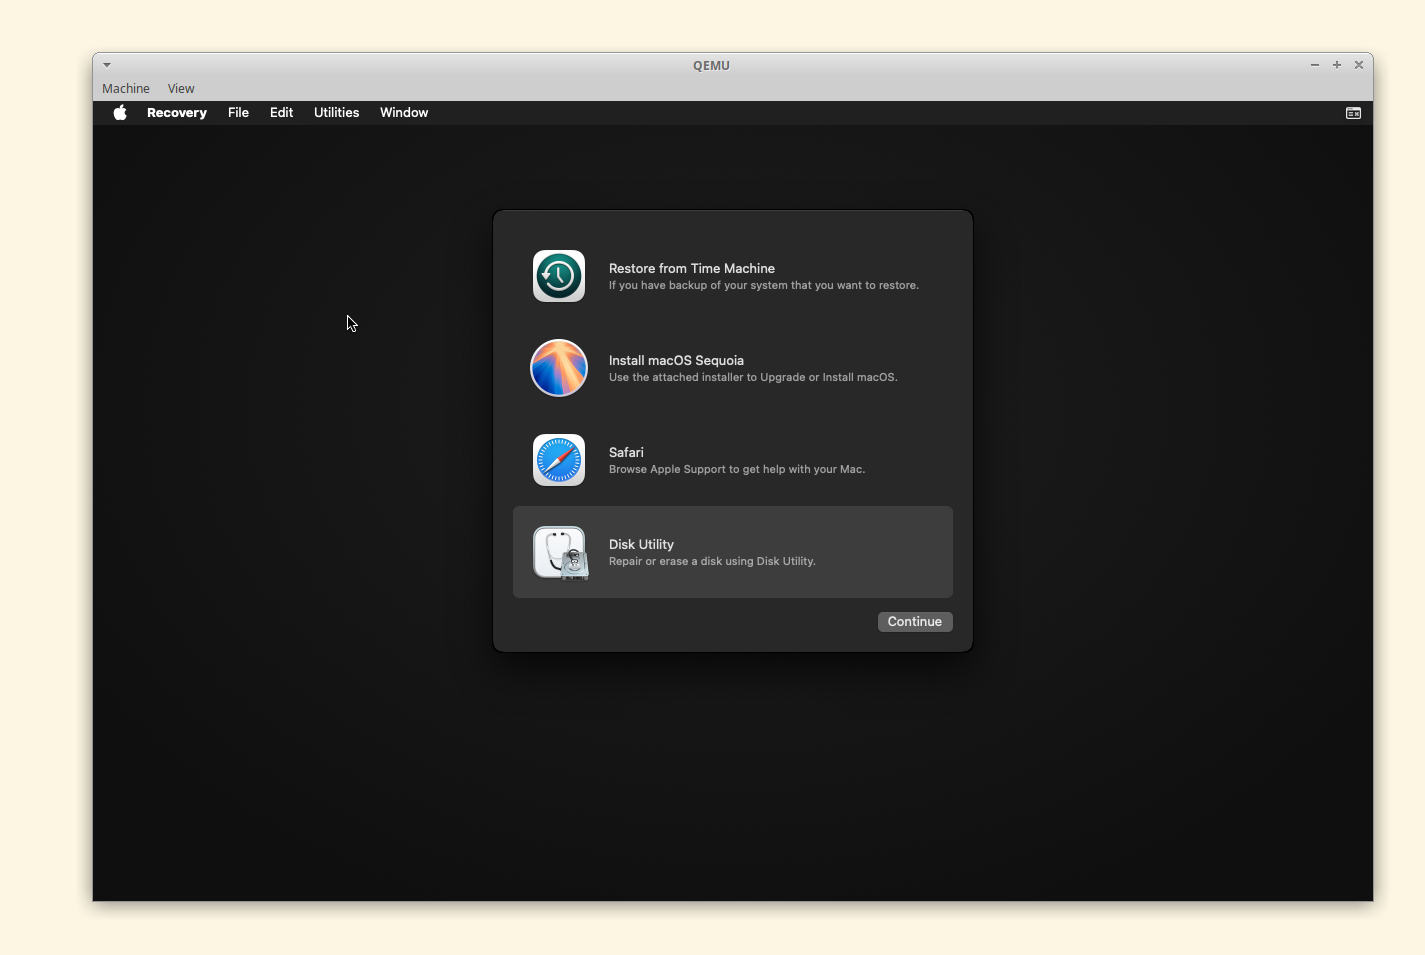Click the Safari compass icon
Screen dimensions: 1425x955
558,460
